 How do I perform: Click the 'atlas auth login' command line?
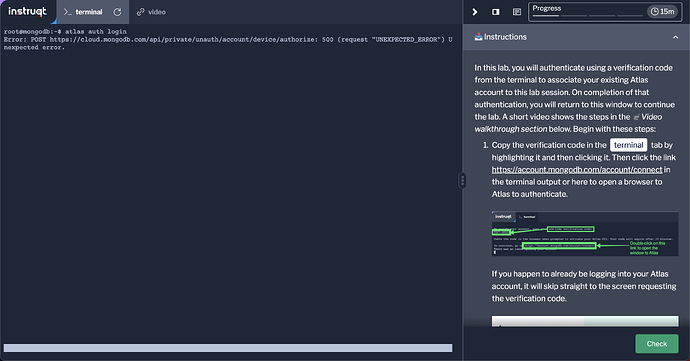tap(65, 32)
